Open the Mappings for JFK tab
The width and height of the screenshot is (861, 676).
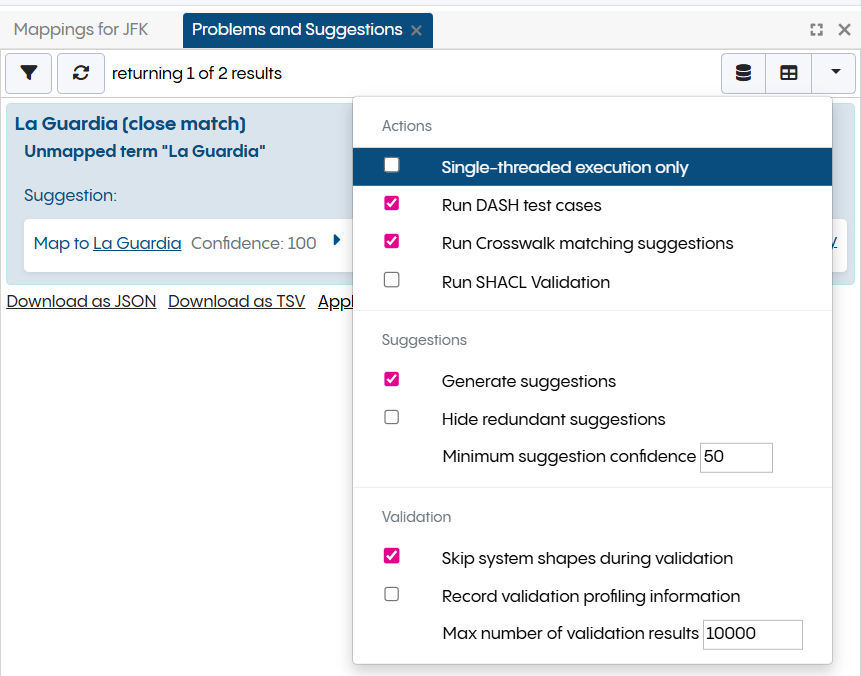click(x=81, y=30)
